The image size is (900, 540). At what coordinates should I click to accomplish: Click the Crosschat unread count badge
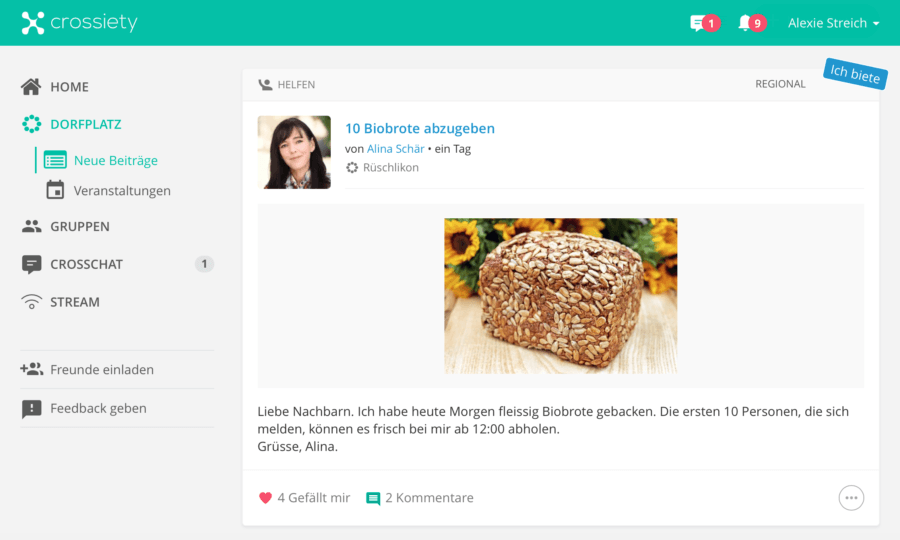204,264
